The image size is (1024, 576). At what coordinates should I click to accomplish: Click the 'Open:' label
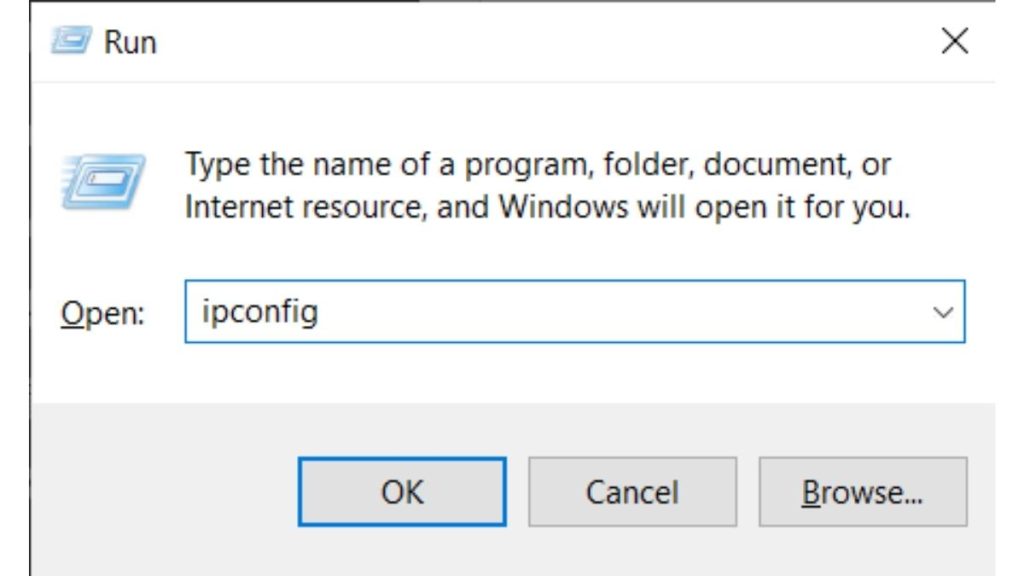click(x=102, y=313)
